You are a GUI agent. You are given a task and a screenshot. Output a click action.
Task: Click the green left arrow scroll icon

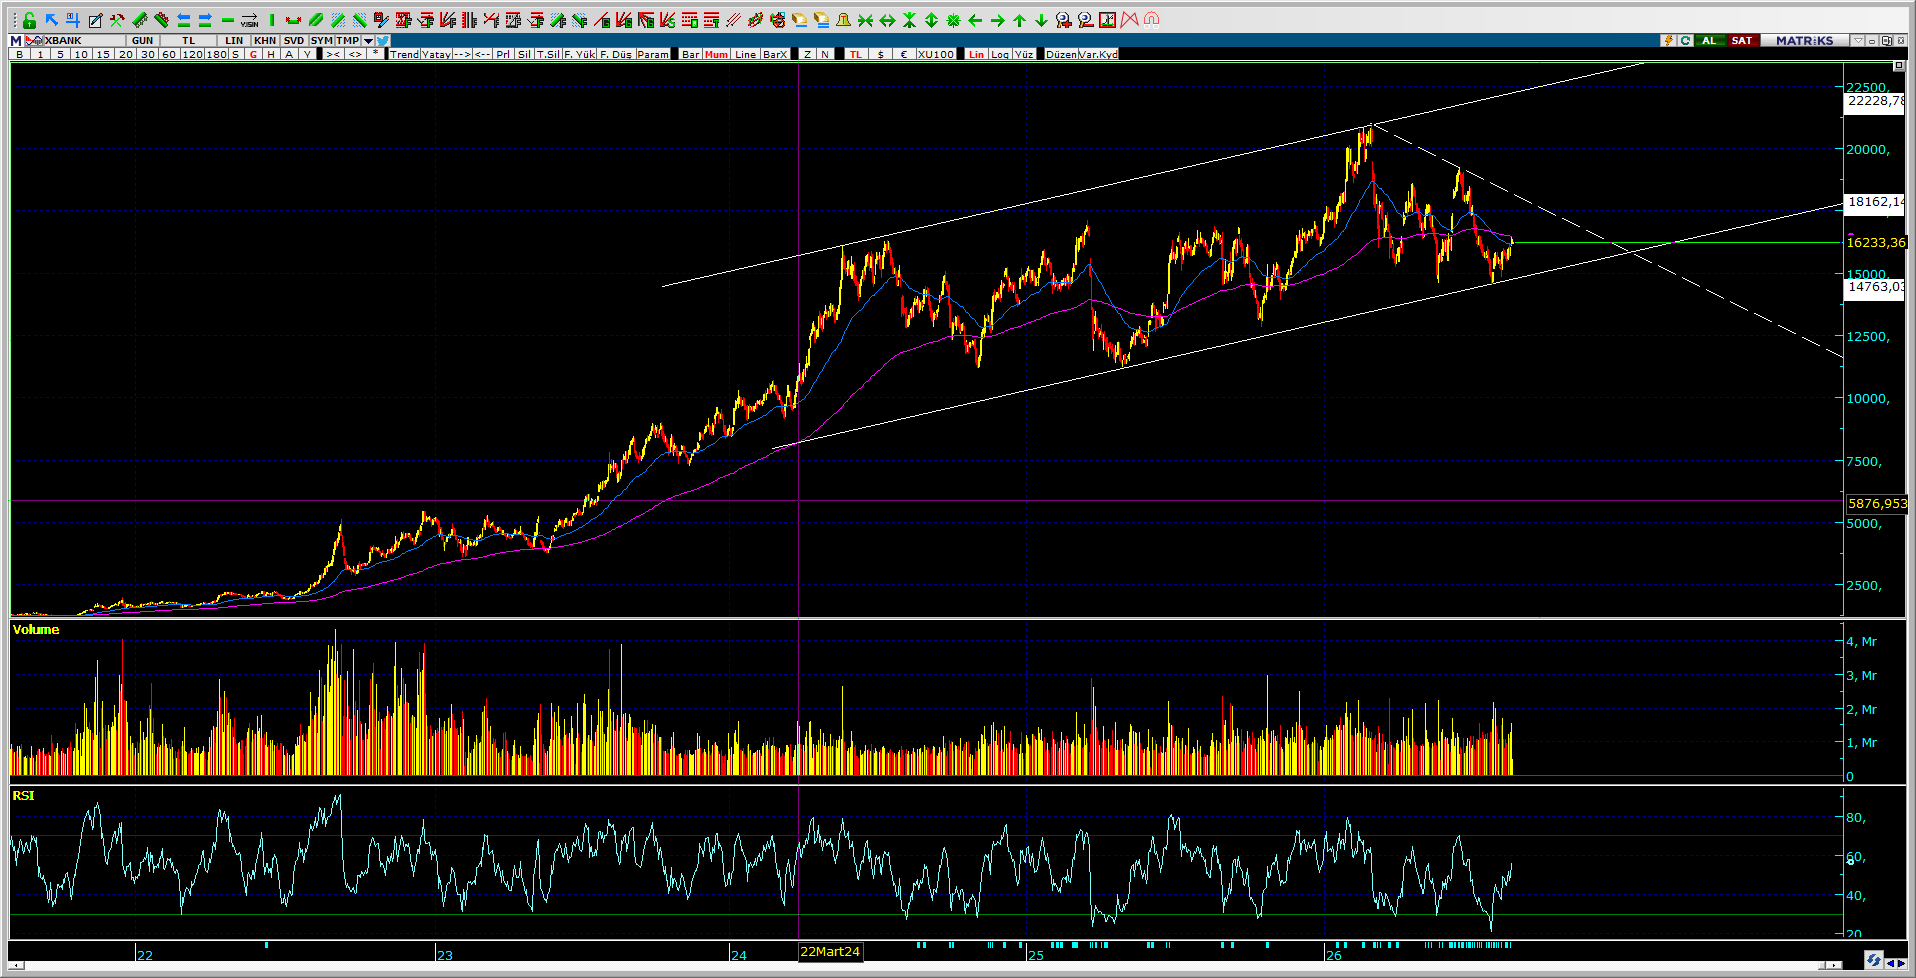[x=975, y=20]
